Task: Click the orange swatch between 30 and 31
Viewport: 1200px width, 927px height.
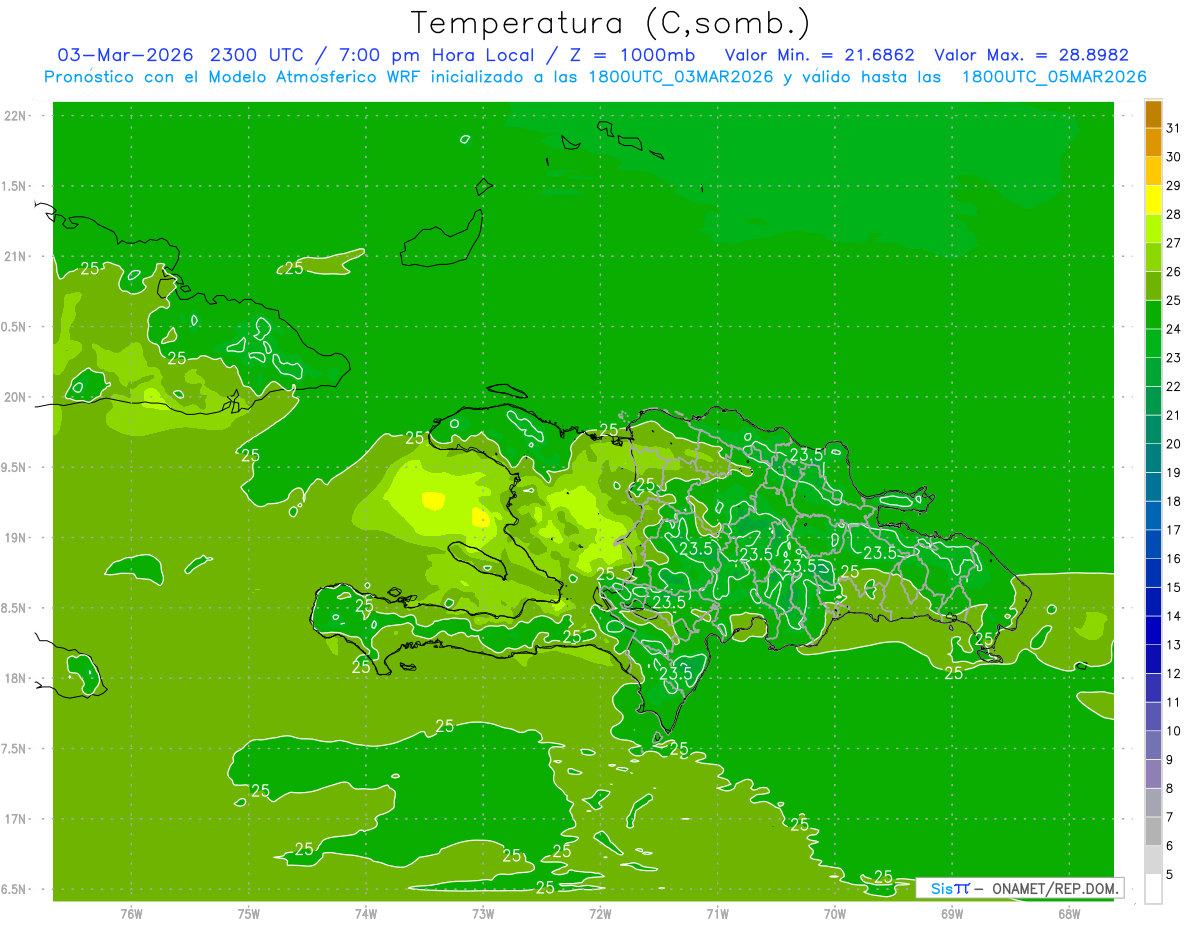Action: coord(1153,143)
